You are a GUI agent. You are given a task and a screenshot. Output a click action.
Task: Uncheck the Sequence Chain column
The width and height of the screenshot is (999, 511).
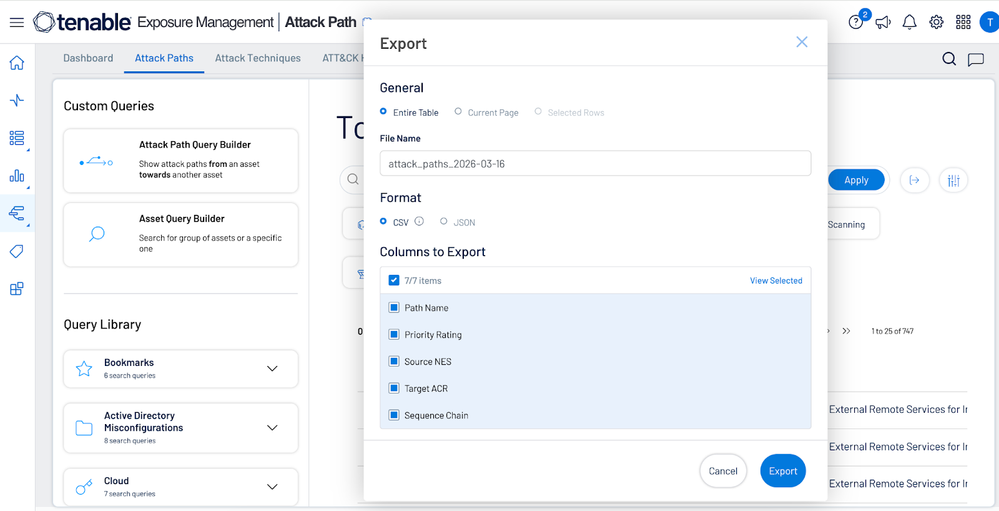[394, 415]
